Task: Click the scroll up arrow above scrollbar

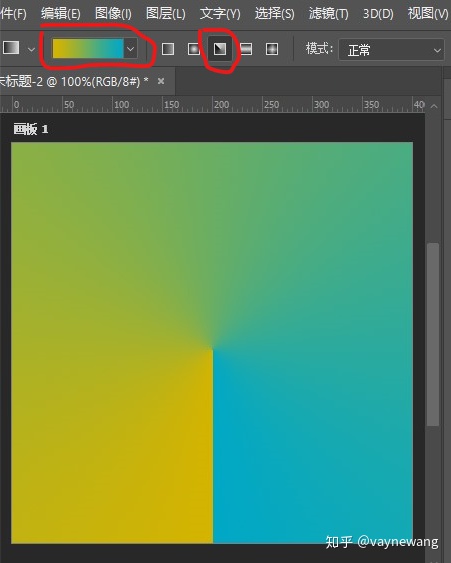Action: pos(434,106)
